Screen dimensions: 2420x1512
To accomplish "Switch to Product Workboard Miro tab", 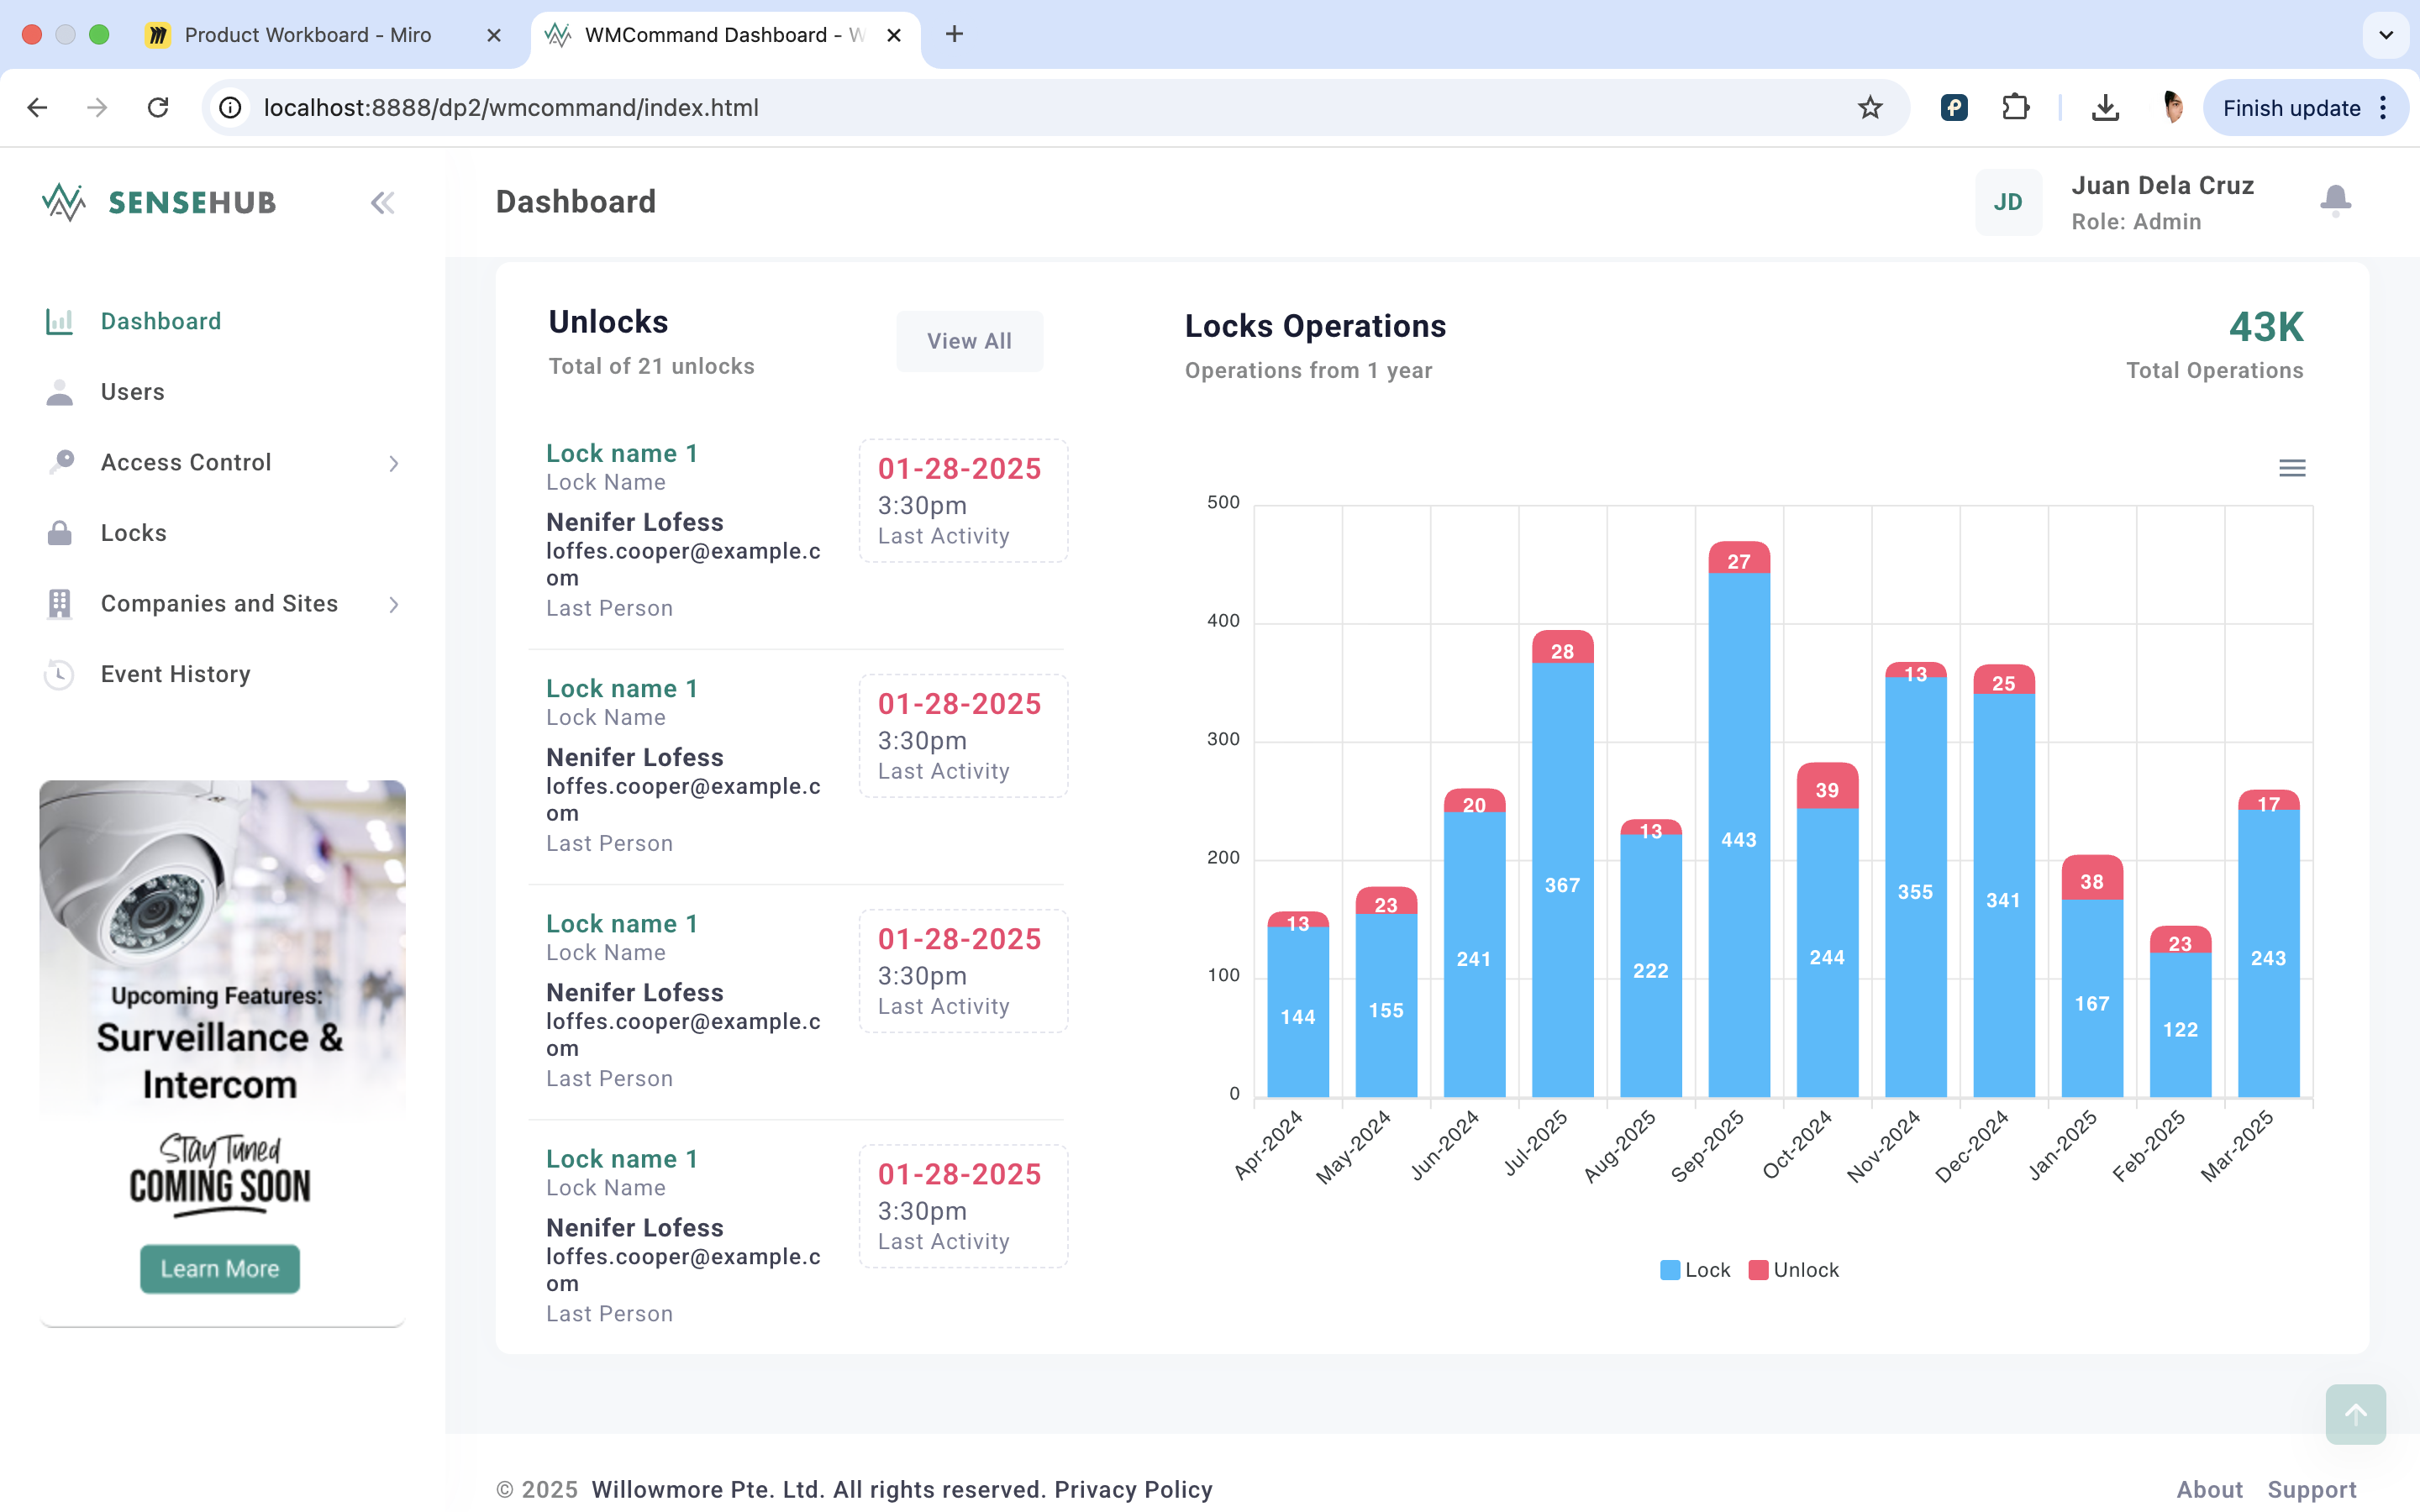I will [x=307, y=35].
